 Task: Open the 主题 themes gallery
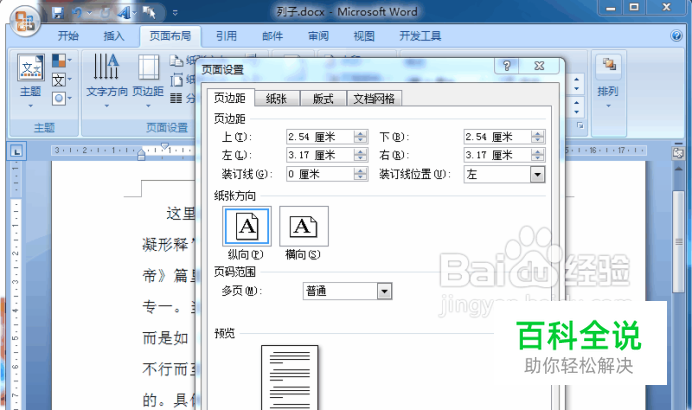point(30,81)
